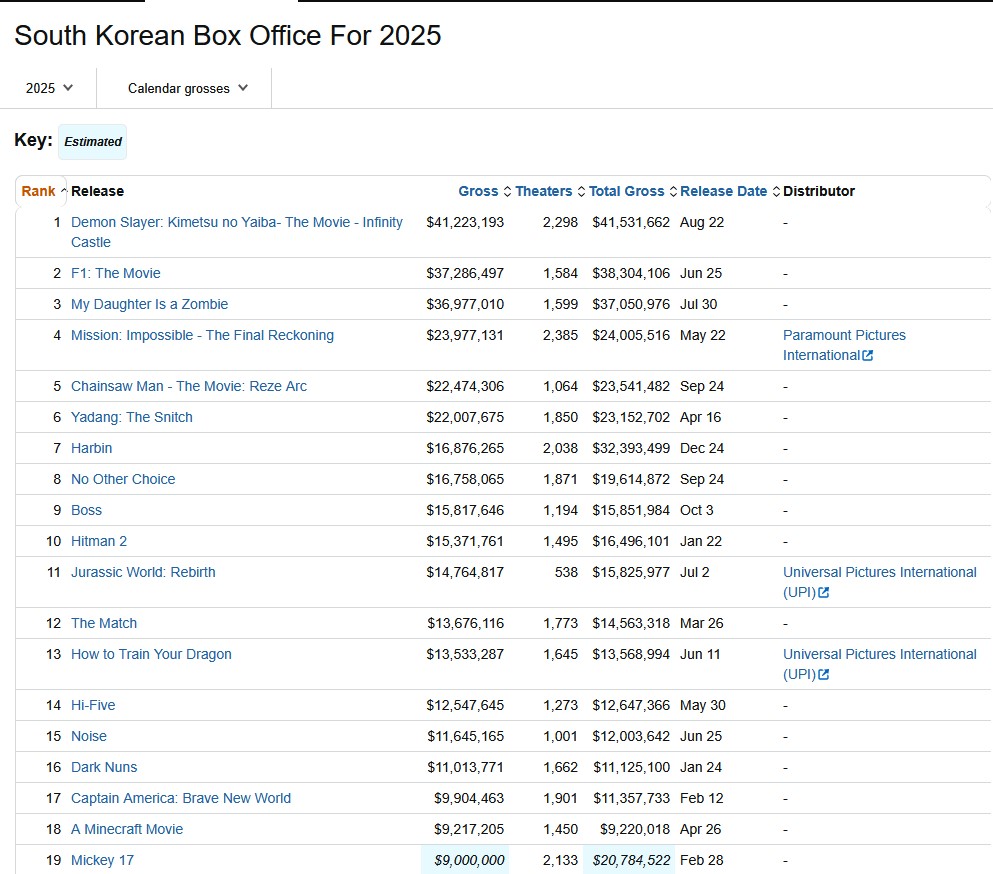Open the Noise release link

(x=89, y=737)
